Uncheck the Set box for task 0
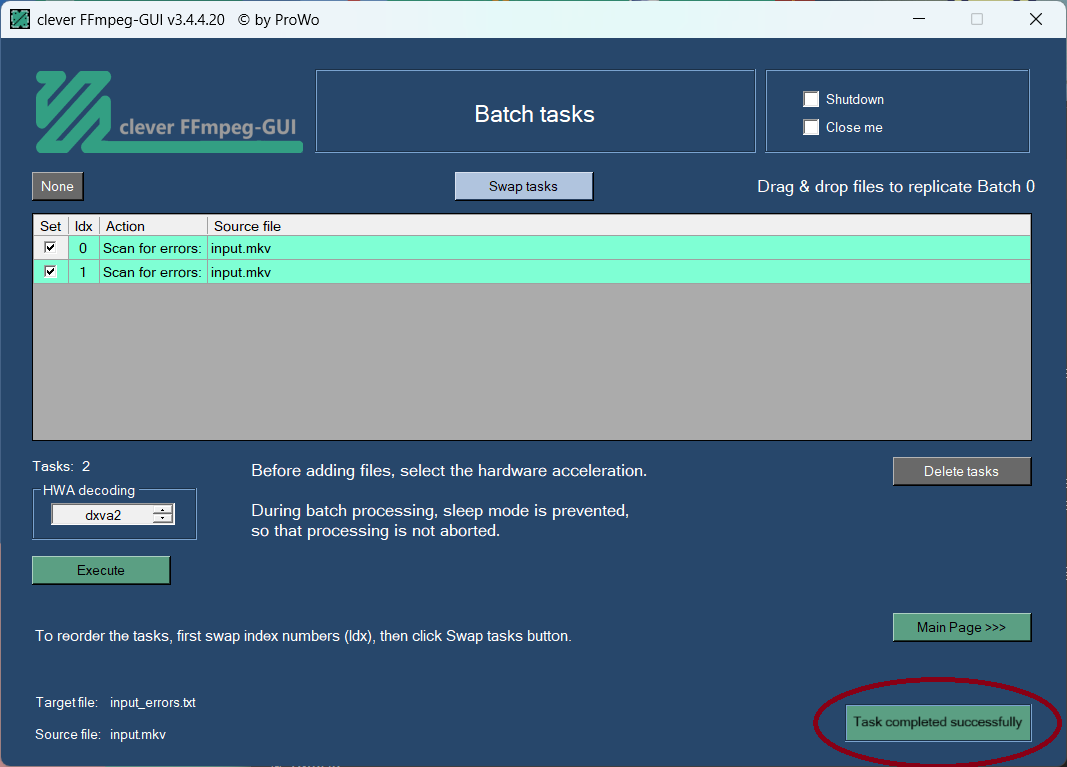The width and height of the screenshot is (1067, 767). (50, 247)
